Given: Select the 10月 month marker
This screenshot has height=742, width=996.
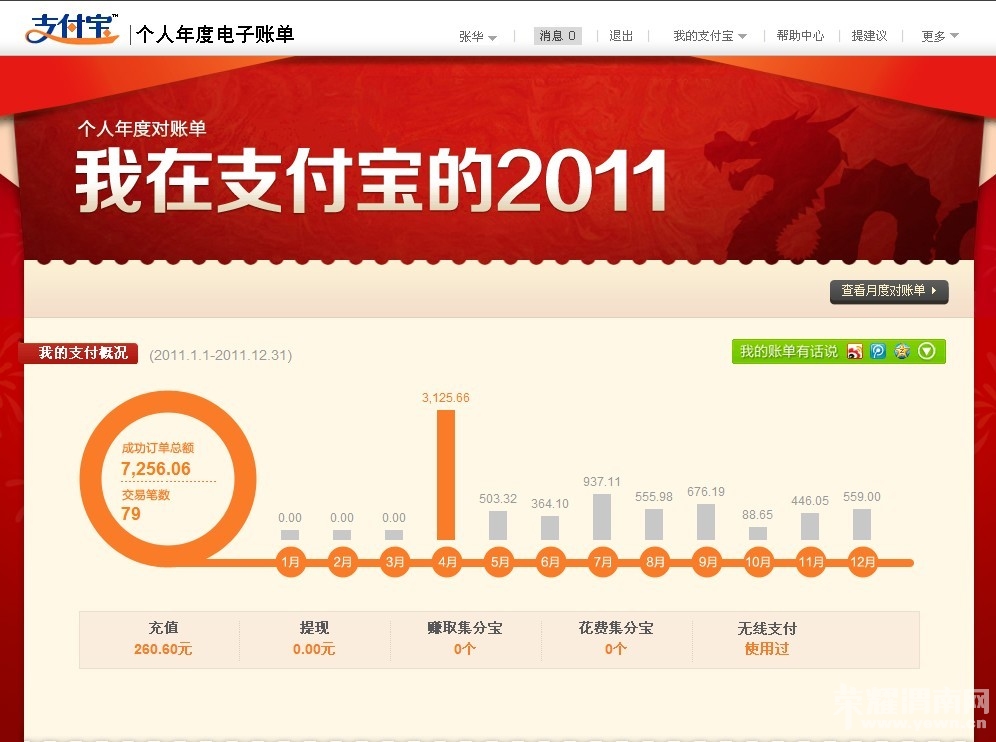Looking at the screenshot, I should coord(758,562).
